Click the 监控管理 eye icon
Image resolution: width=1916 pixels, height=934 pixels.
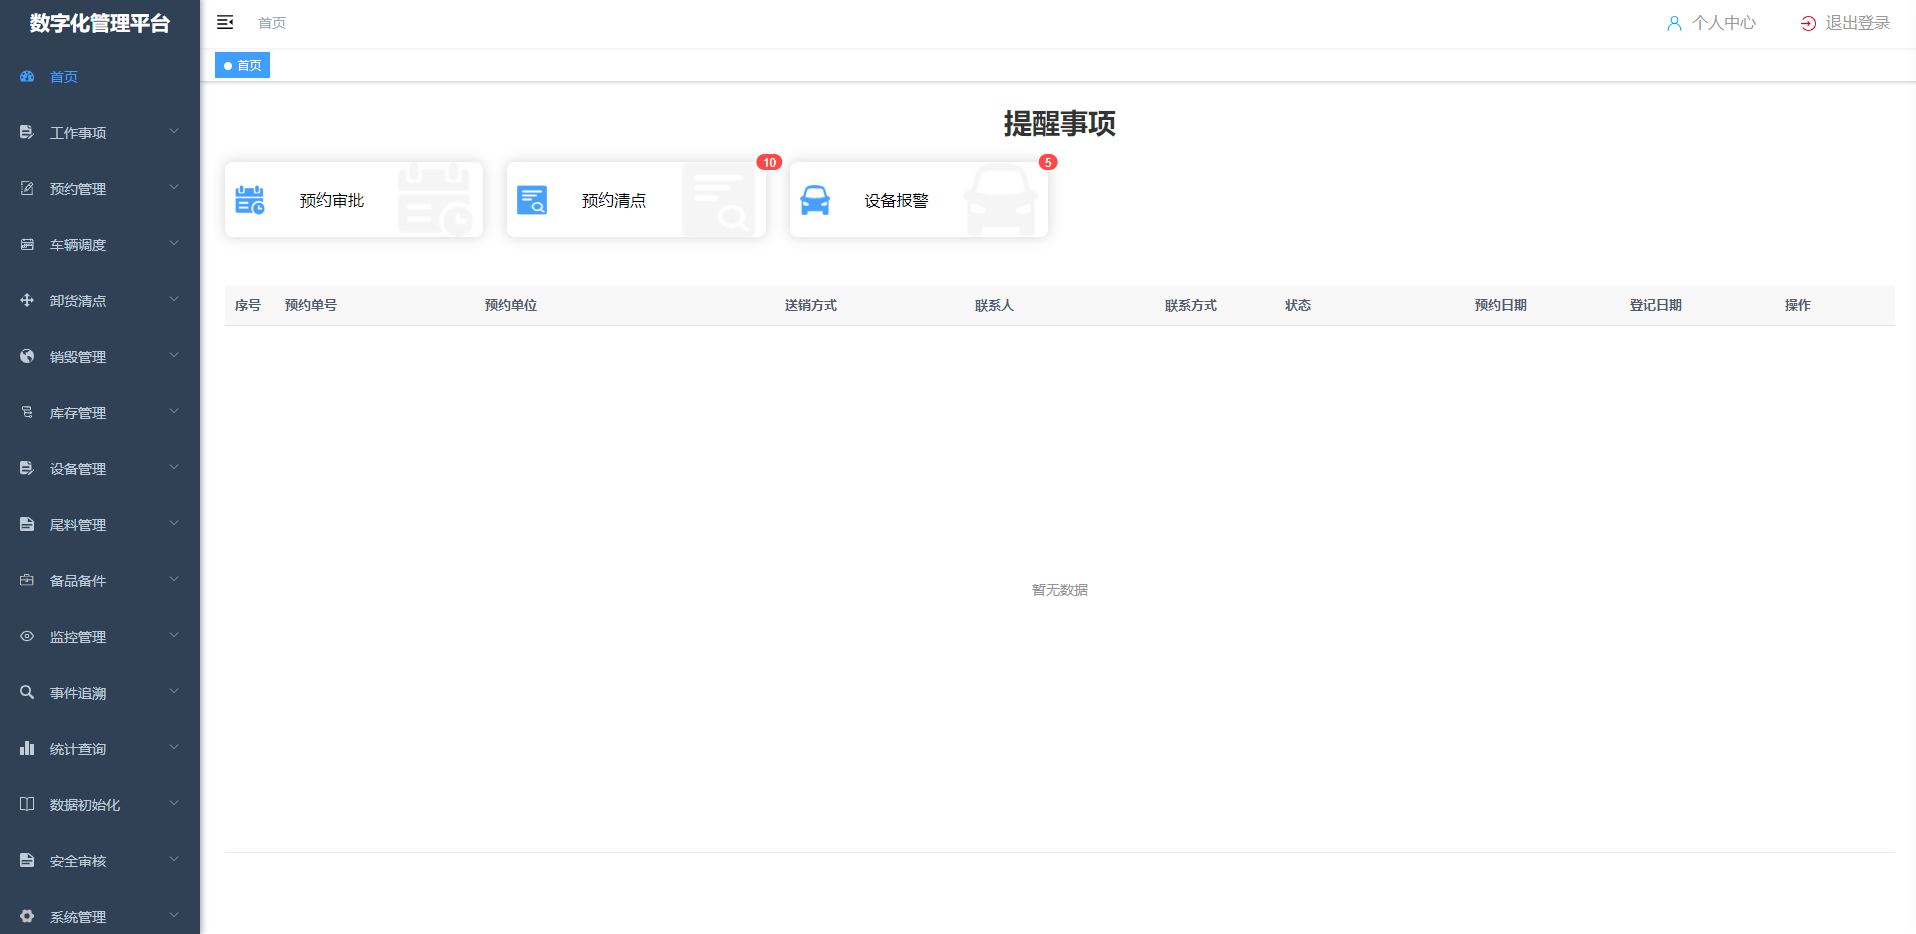(27, 636)
